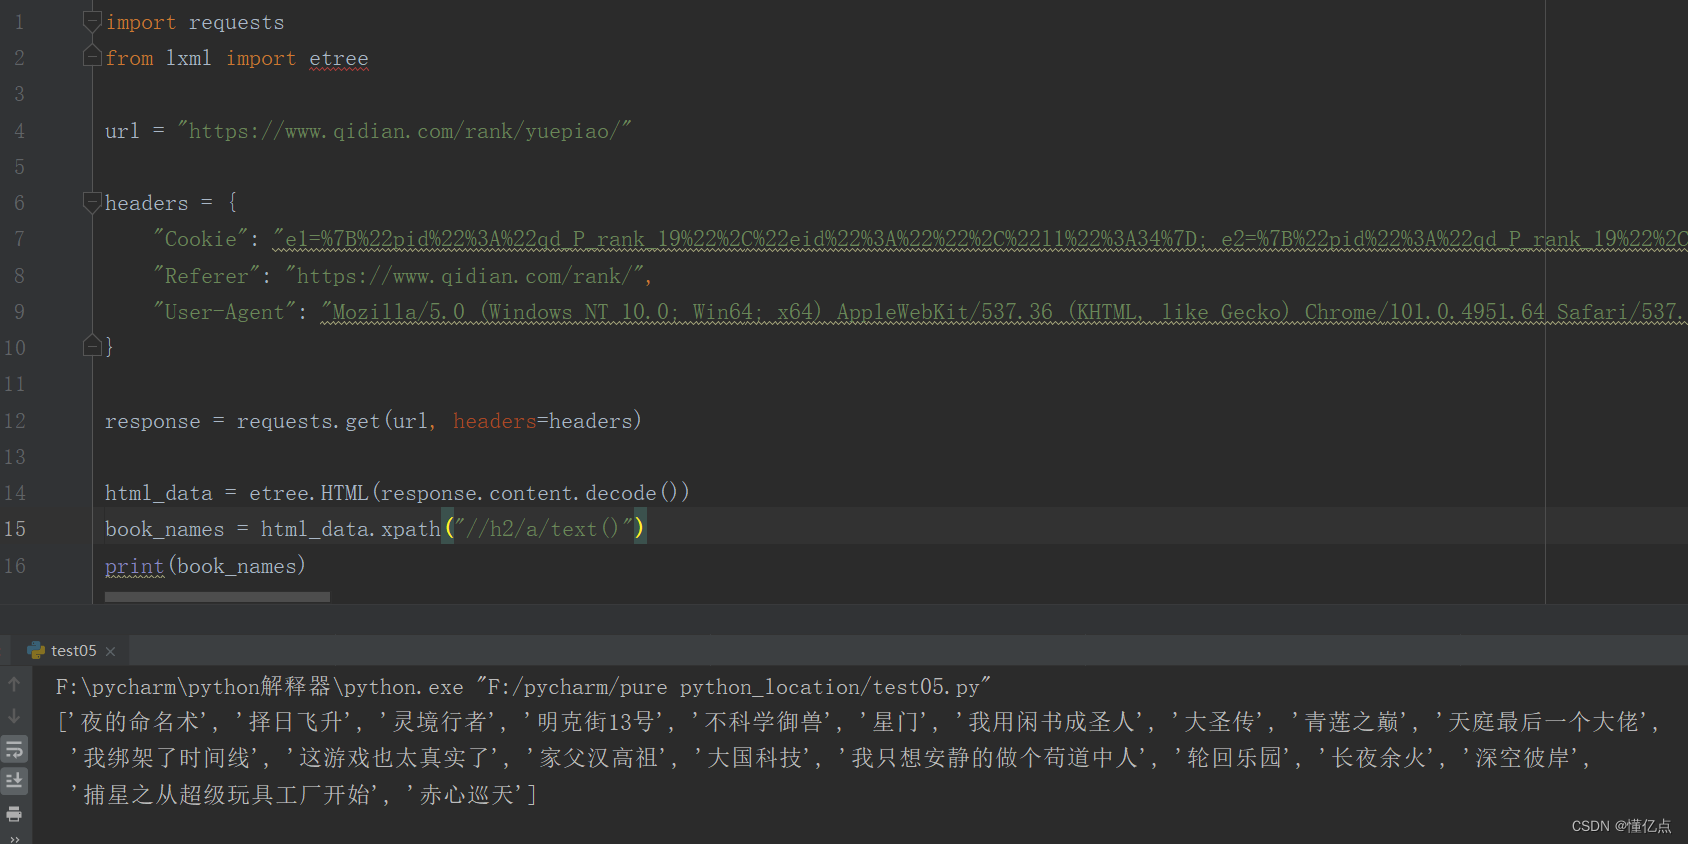This screenshot has height=844, width=1688.
Task: Click line number 12 in gutter
Action: [15, 421]
